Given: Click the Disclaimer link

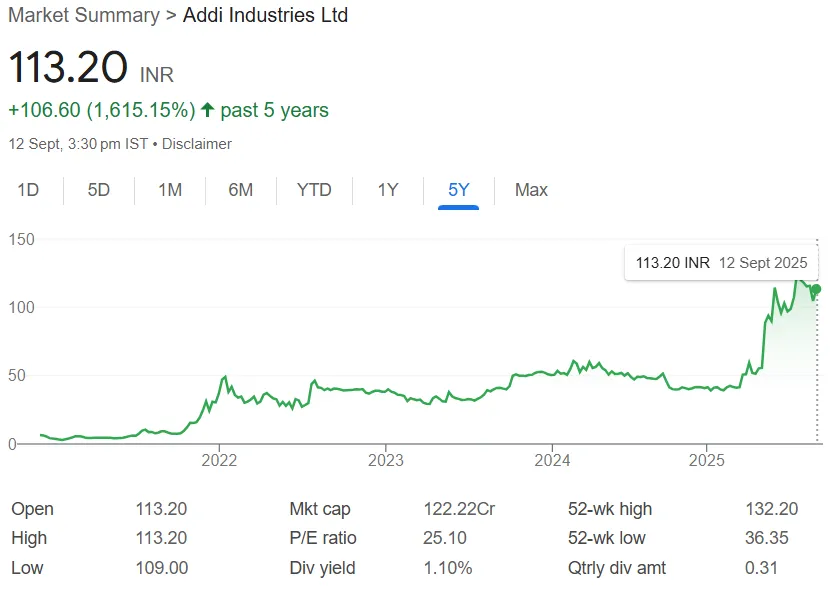Looking at the screenshot, I should [197, 144].
